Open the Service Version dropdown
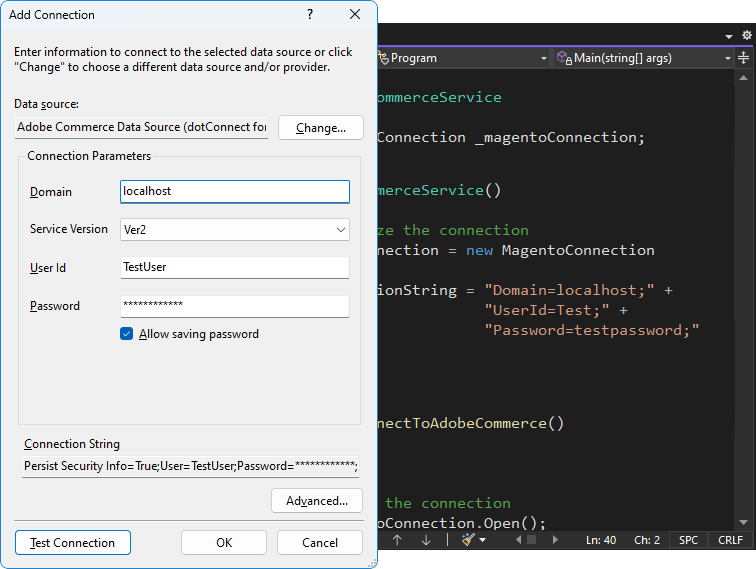Image resolution: width=756 pixels, height=569 pixels. 235,230
